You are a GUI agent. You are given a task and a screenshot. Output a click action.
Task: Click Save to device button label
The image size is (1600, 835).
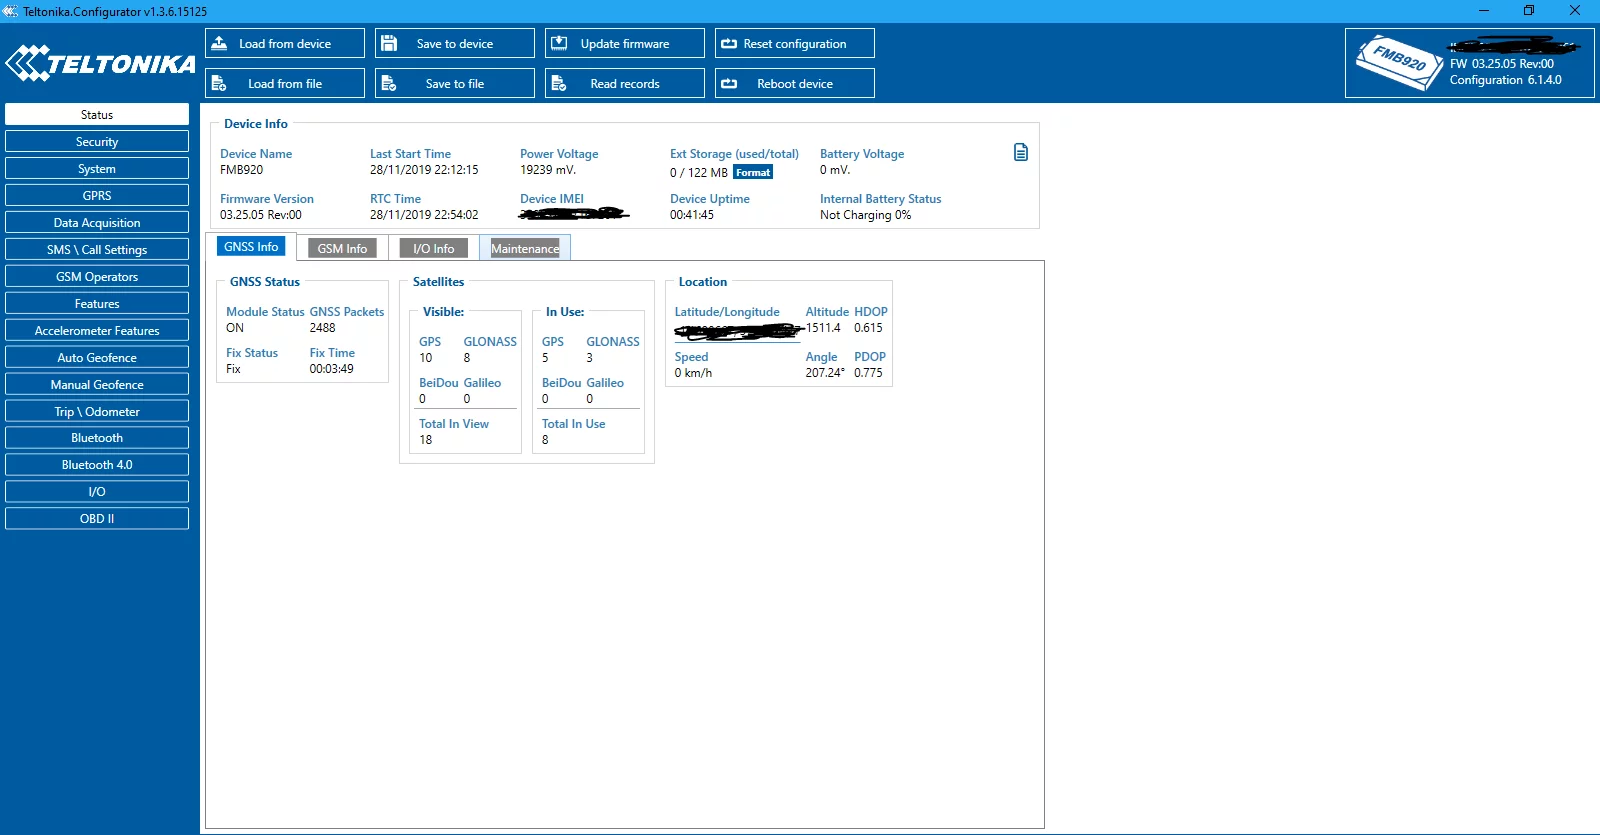point(455,44)
